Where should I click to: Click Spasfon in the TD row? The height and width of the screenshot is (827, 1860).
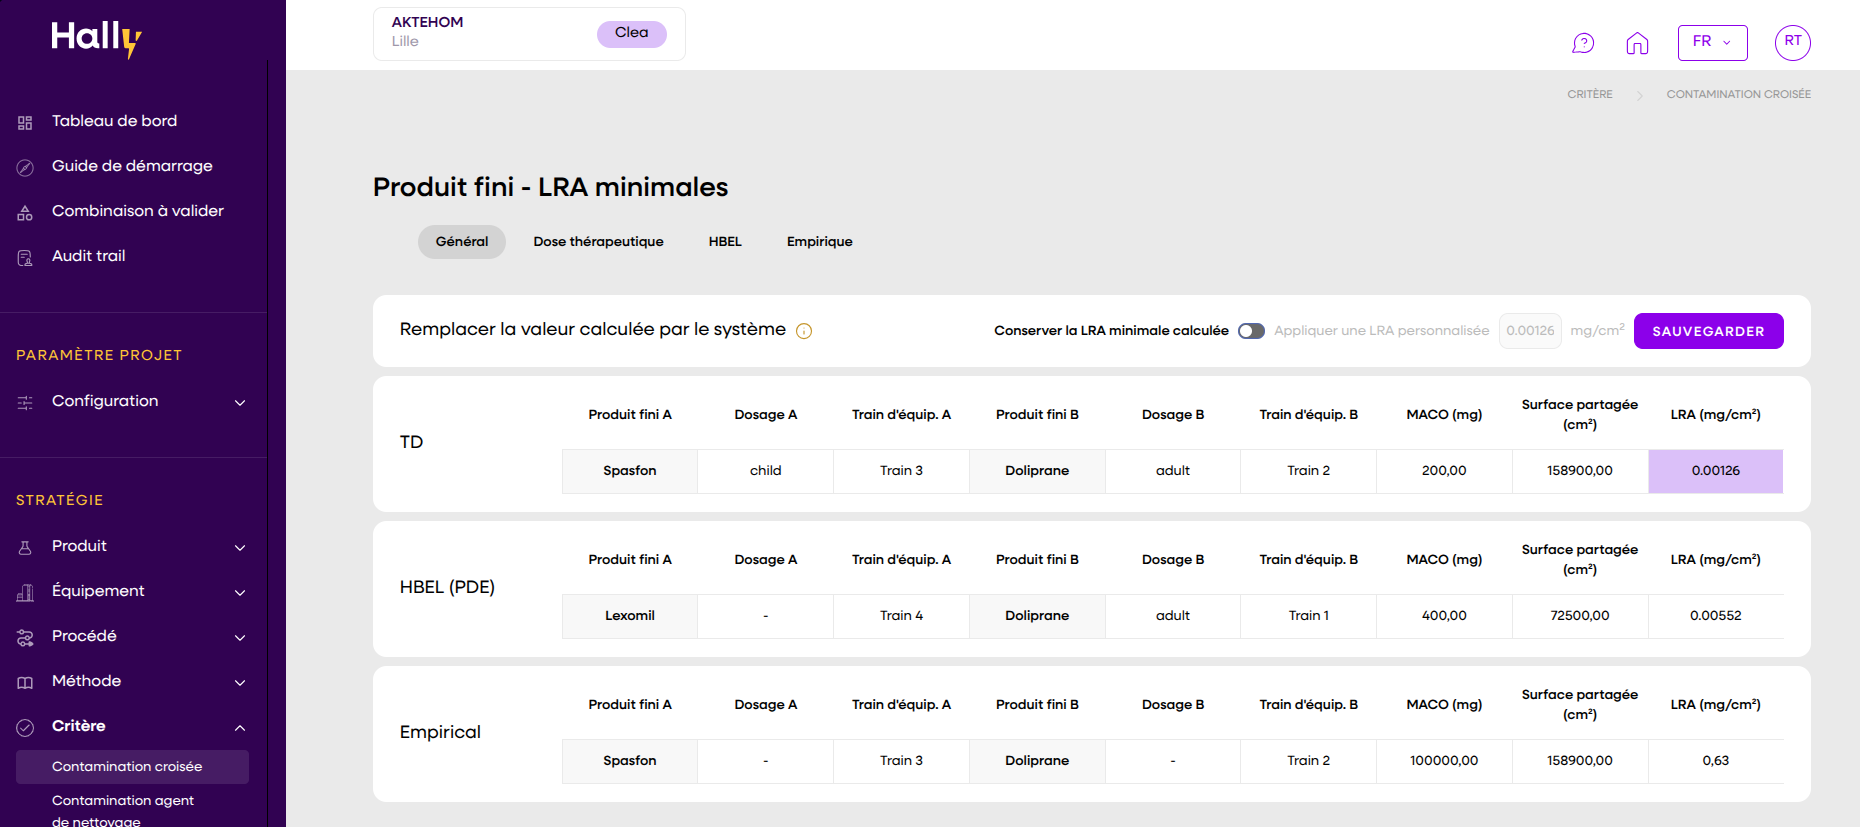(630, 471)
